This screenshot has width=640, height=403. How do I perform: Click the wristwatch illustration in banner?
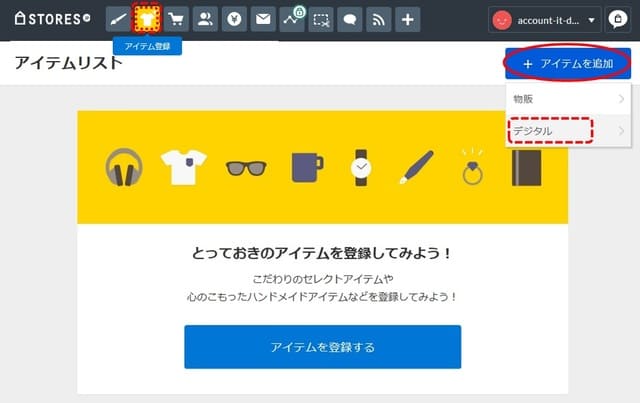click(x=361, y=167)
